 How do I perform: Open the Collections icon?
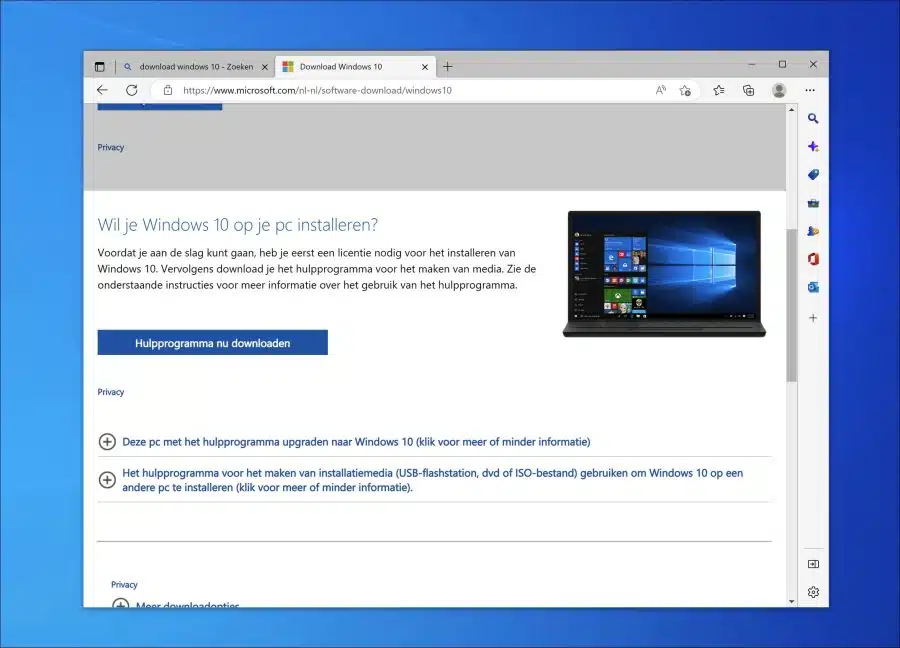click(x=748, y=90)
